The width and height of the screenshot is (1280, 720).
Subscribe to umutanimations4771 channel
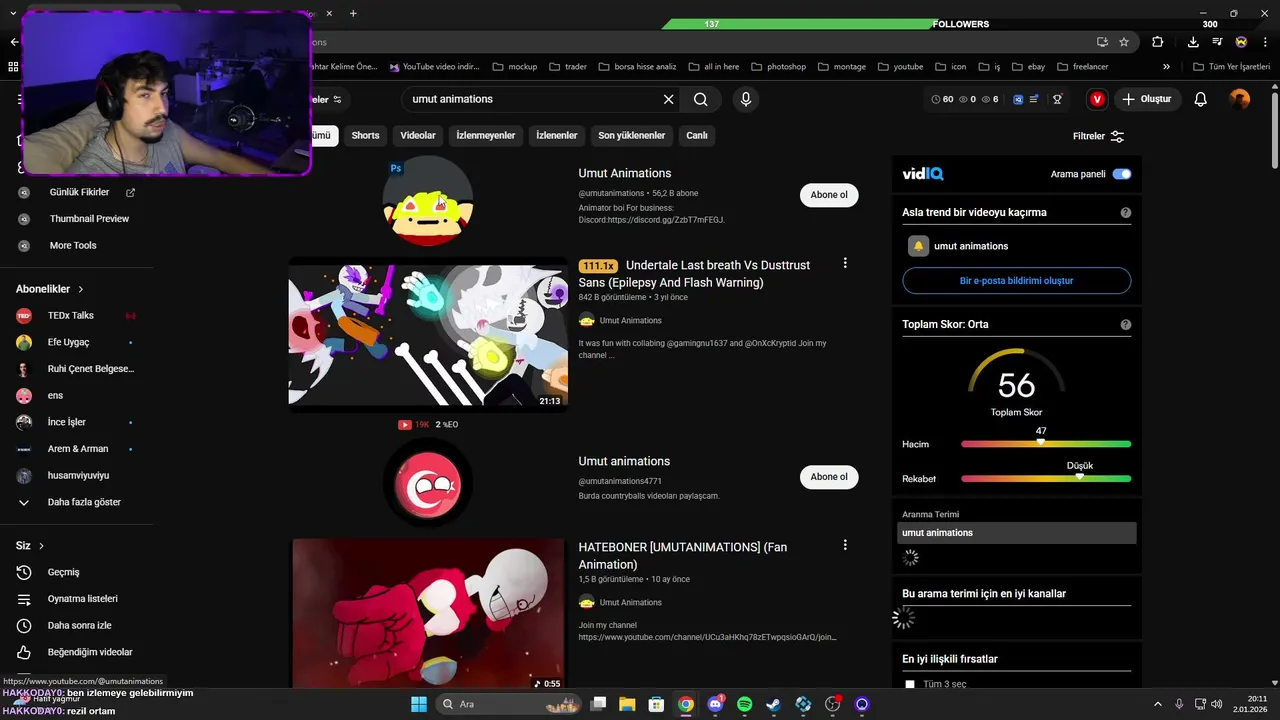pyautogui.click(x=829, y=477)
